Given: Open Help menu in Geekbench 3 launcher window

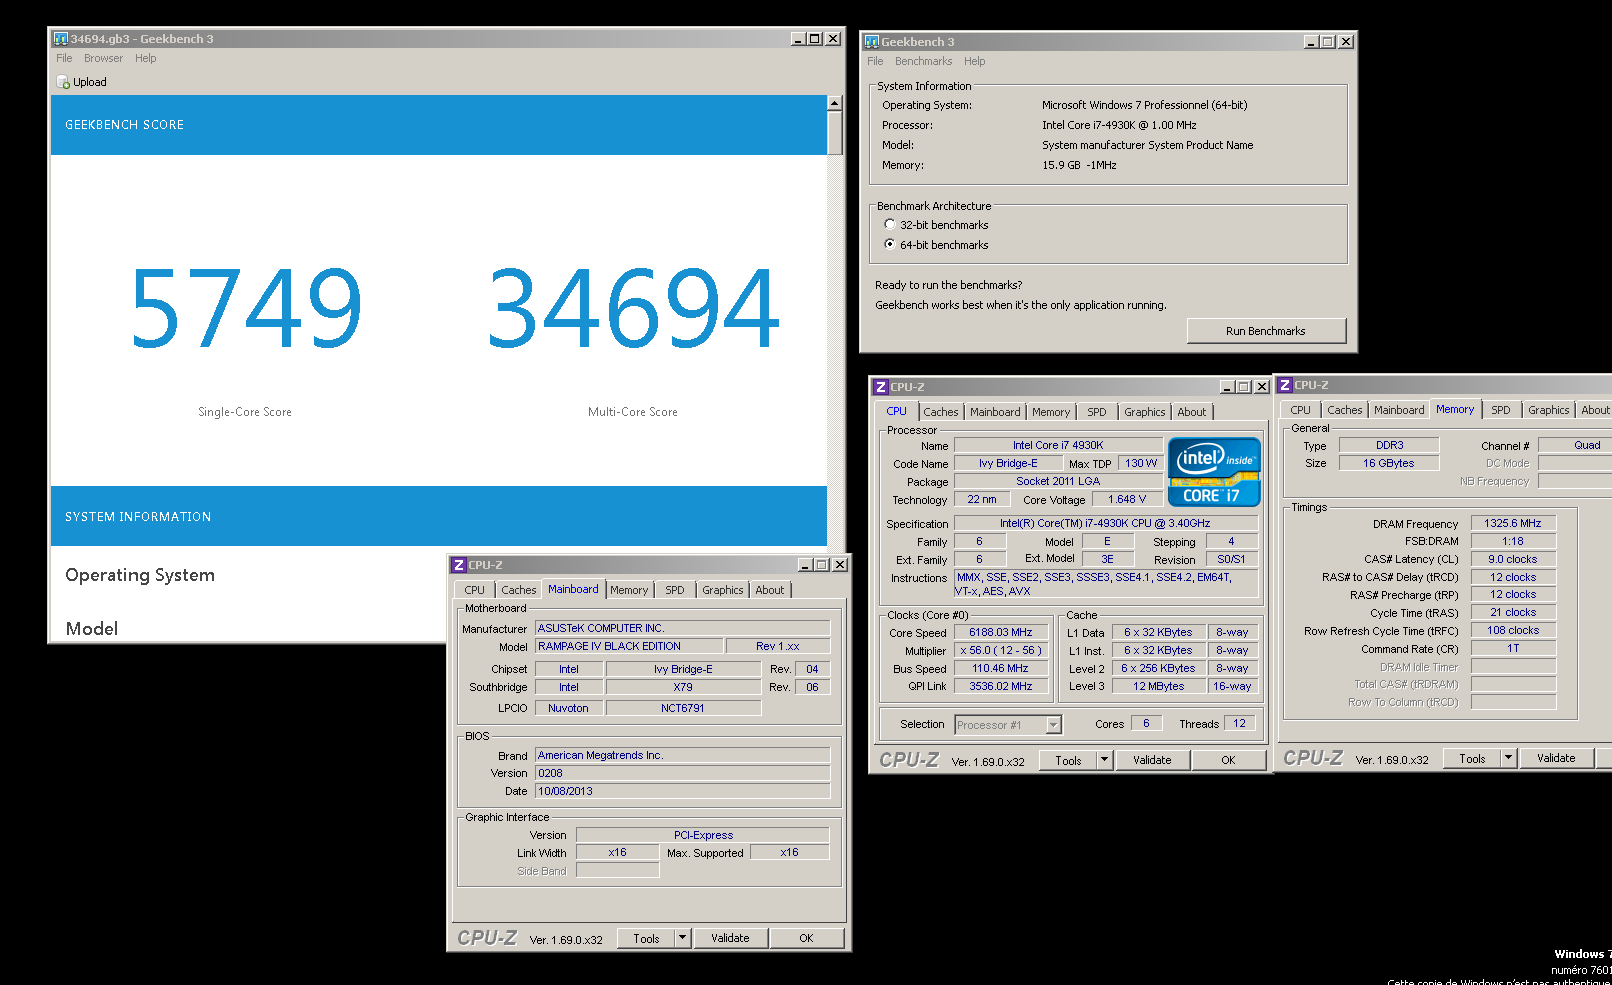Looking at the screenshot, I should [974, 61].
